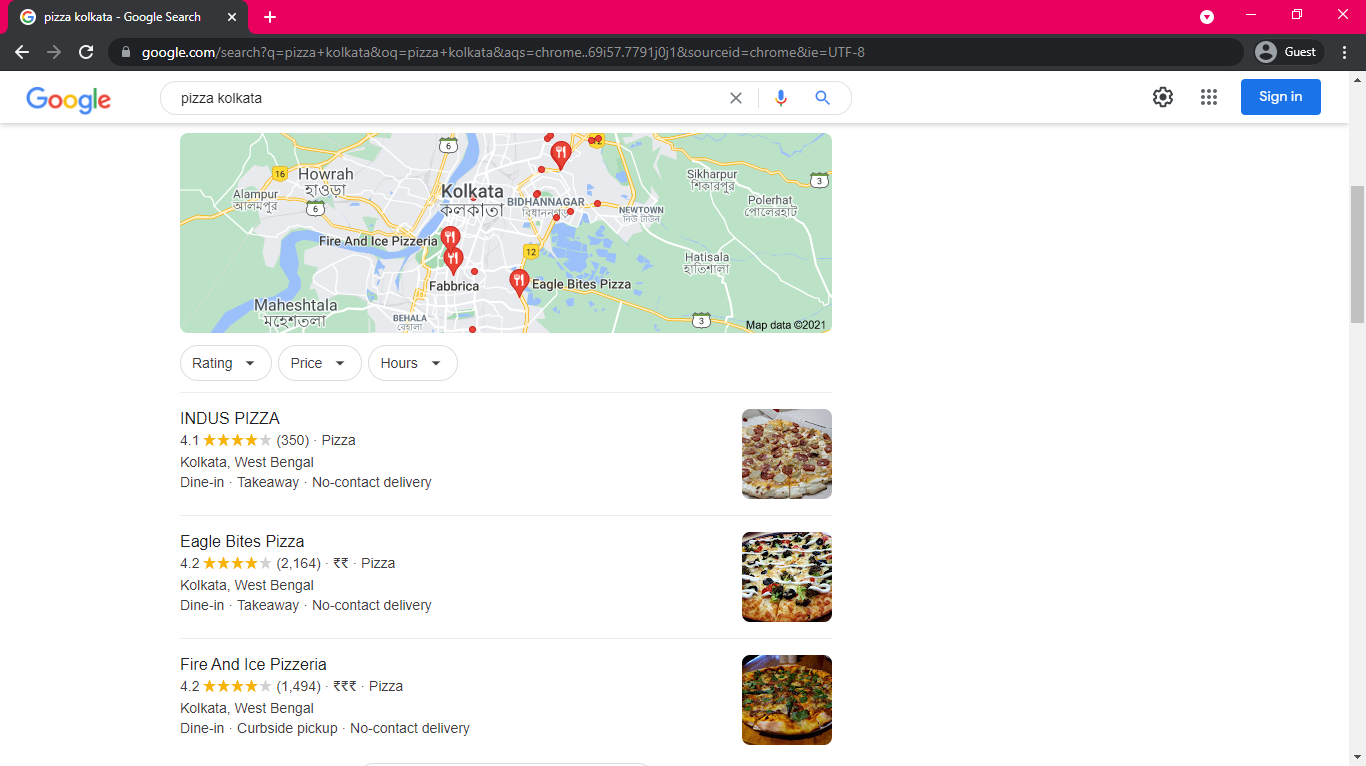Open the Fire And Ice Pizzeria pizza photo

[x=786, y=700]
